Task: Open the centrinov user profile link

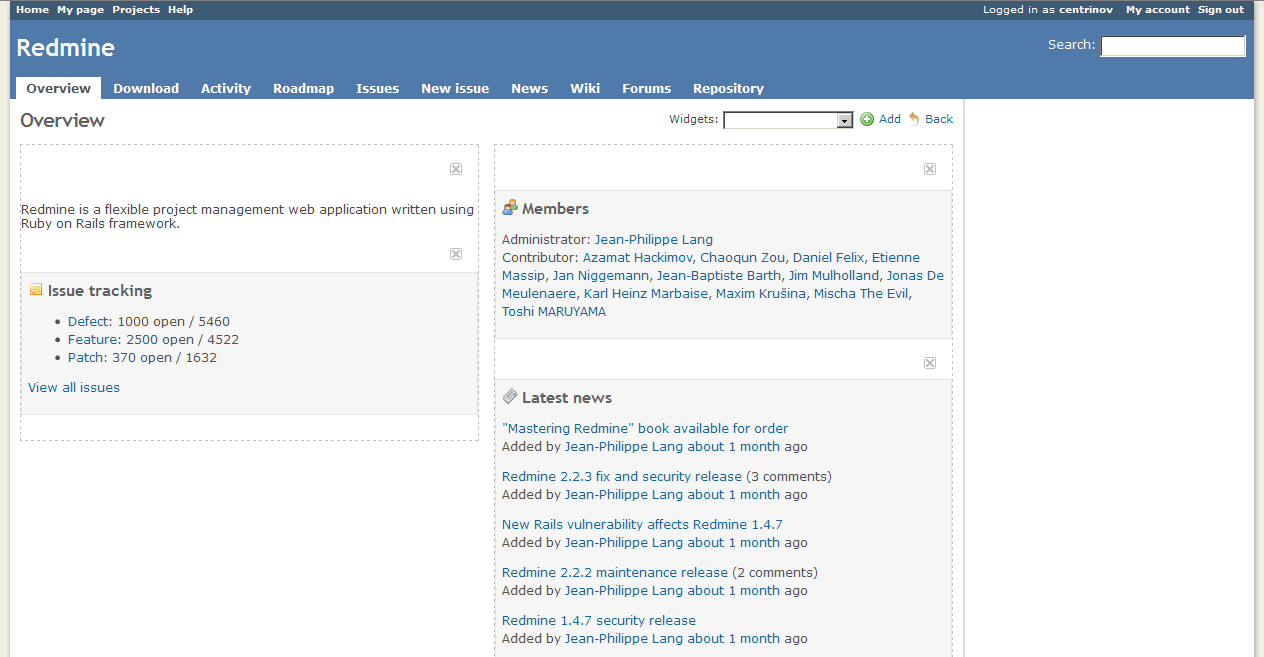Action: (x=1088, y=10)
